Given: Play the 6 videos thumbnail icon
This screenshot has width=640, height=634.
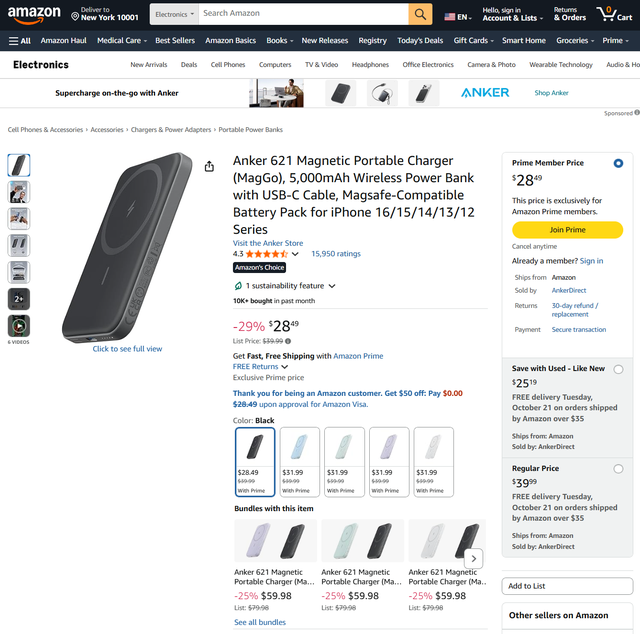Looking at the screenshot, I should (19, 326).
